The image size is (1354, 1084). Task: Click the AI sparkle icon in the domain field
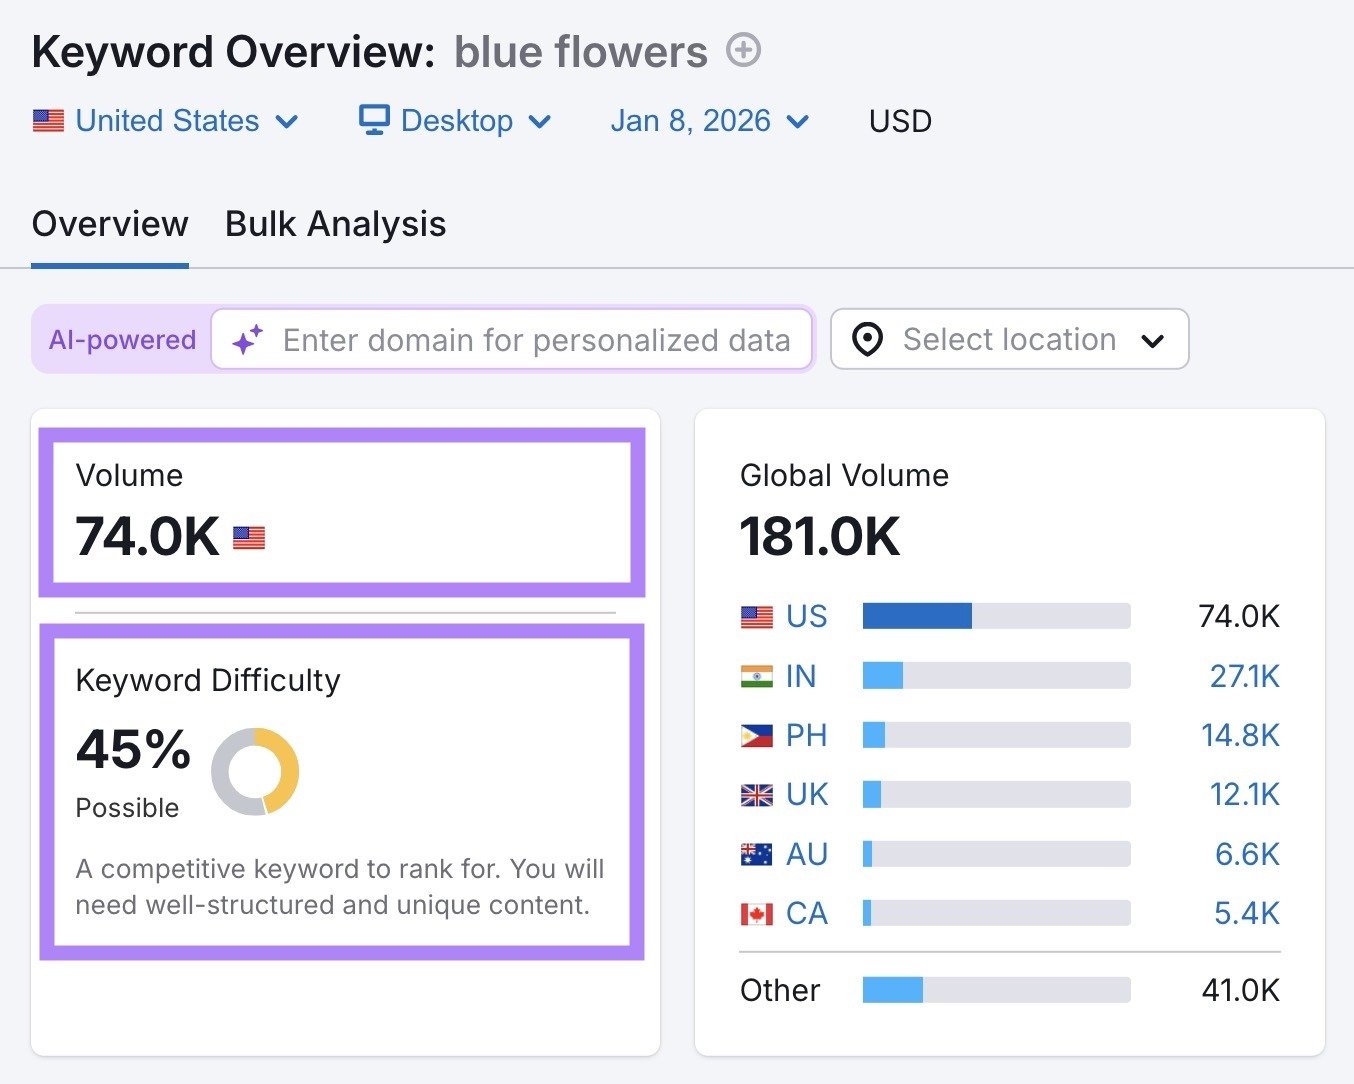click(x=248, y=339)
